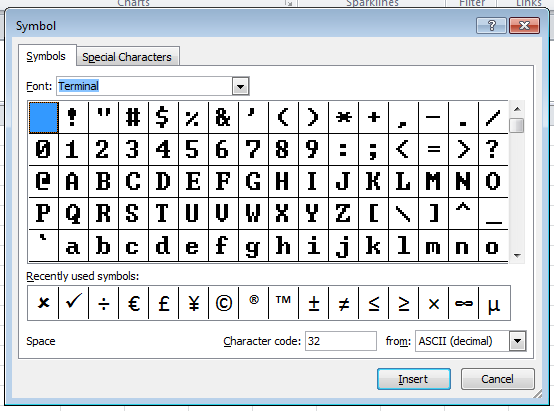Viewport: 554px width, 411px height.
Task: Select the trademark symbol in recently used
Action: tap(283, 303)
